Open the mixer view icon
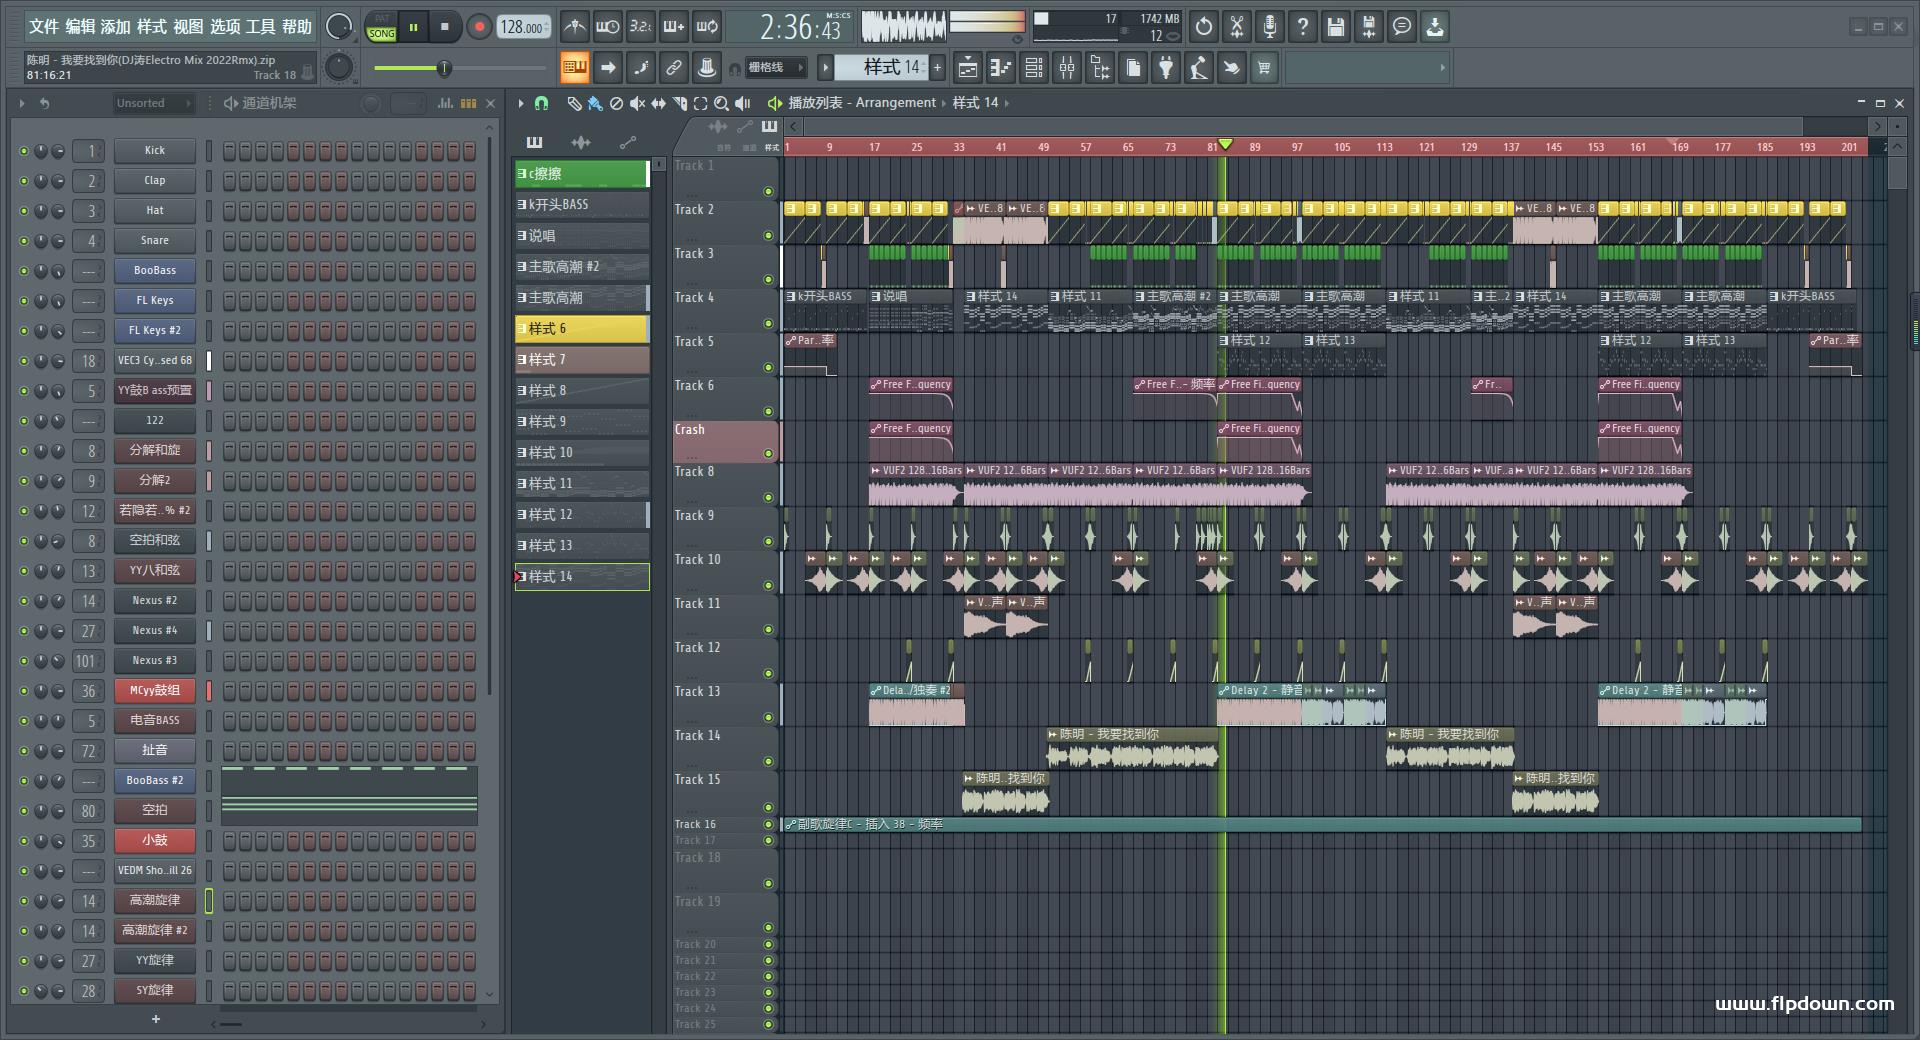 click(1067, 68)
